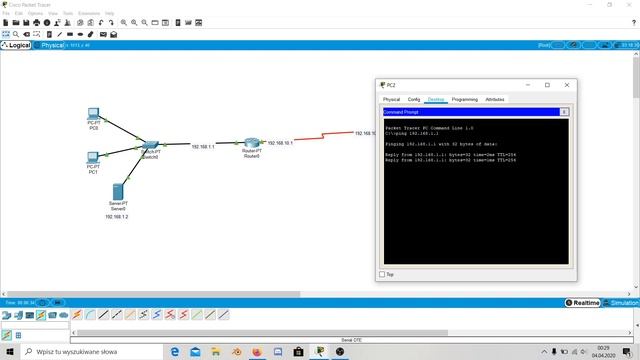Screen dimensions: 640x360
Task: Switch to Logical workspace view
Action: pos(16,45)
